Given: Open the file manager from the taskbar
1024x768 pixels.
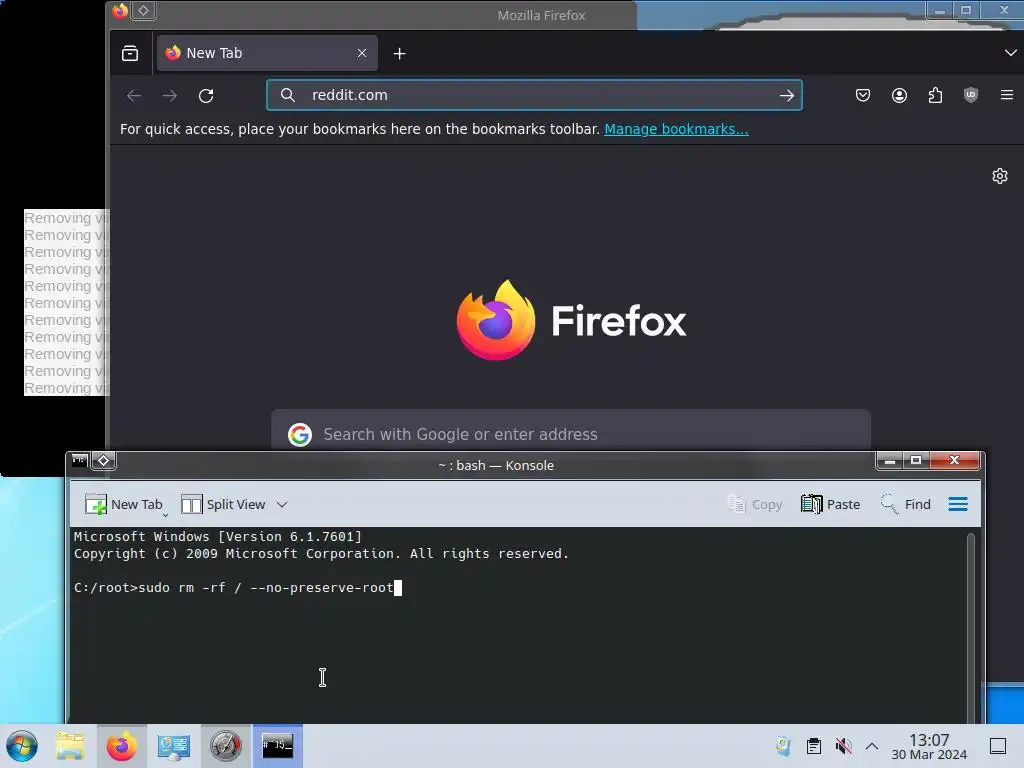Looking at the screenshot, I should (x=70, y=746).
